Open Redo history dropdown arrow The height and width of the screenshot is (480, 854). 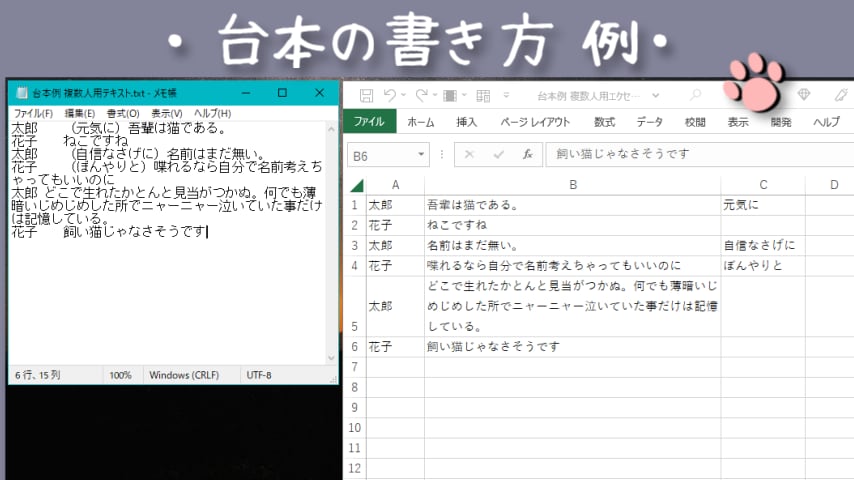tap(435, 95)
